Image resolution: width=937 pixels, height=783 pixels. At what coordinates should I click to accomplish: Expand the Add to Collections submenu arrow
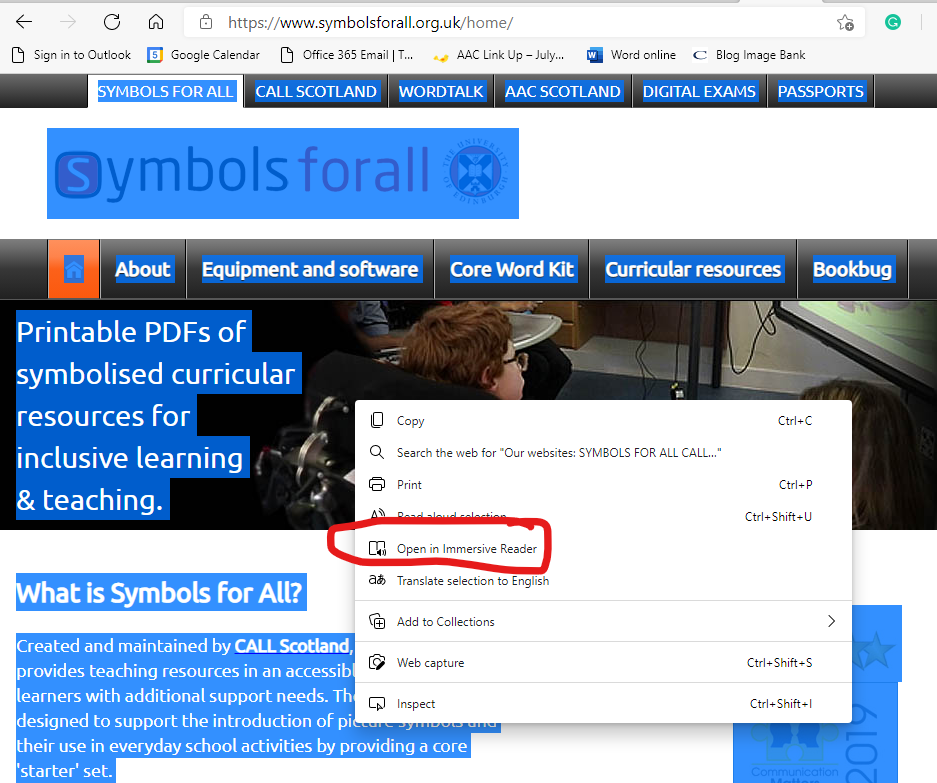(832, 621)
